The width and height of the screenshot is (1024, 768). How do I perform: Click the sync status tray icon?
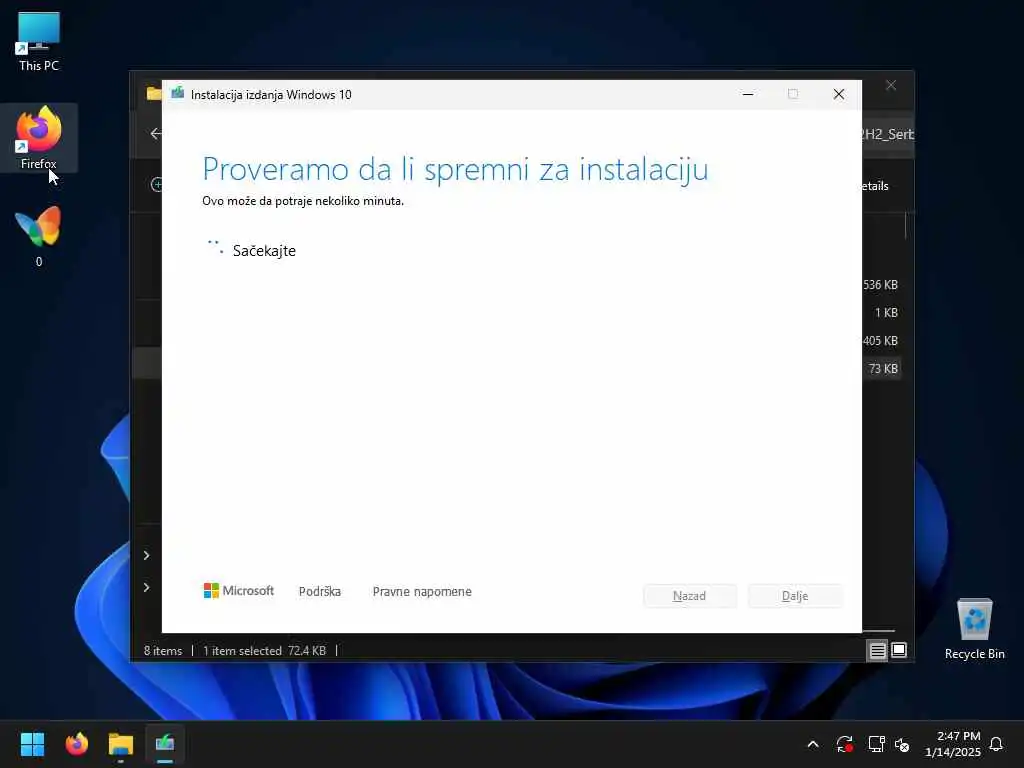pos(844,744)
